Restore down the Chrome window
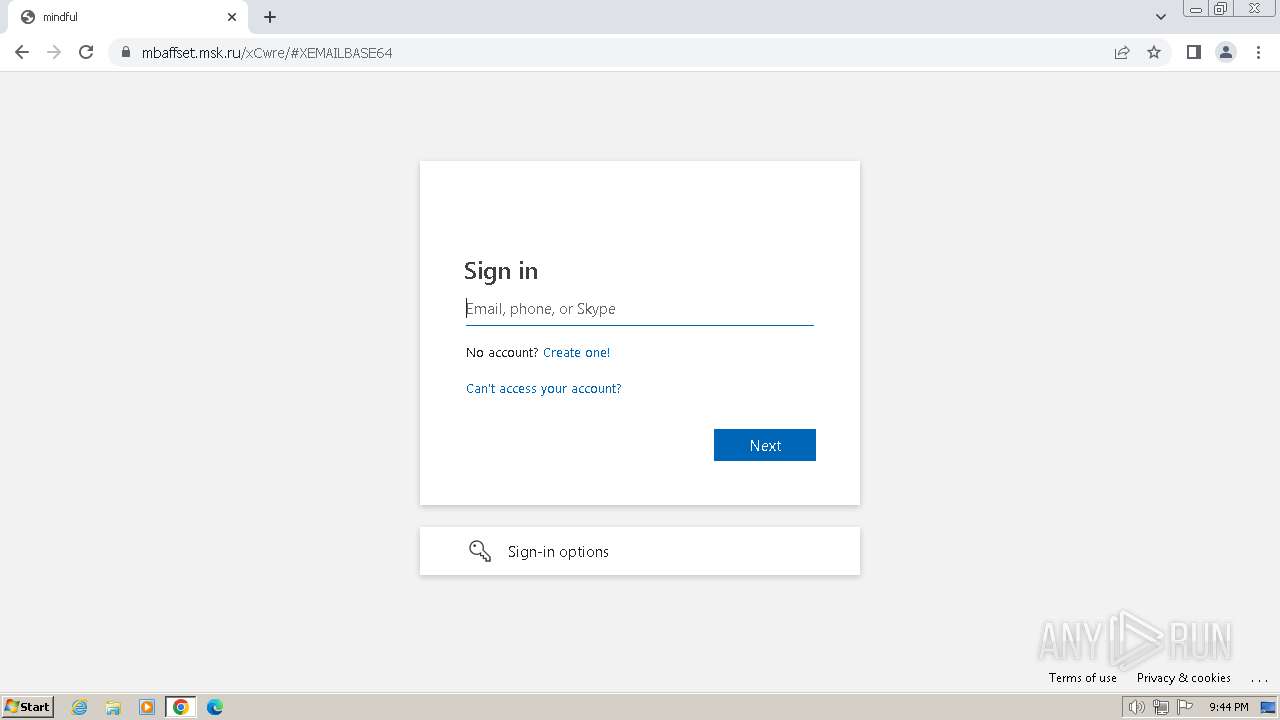This screenshot has height=720, width=1280. (1221, 8)
